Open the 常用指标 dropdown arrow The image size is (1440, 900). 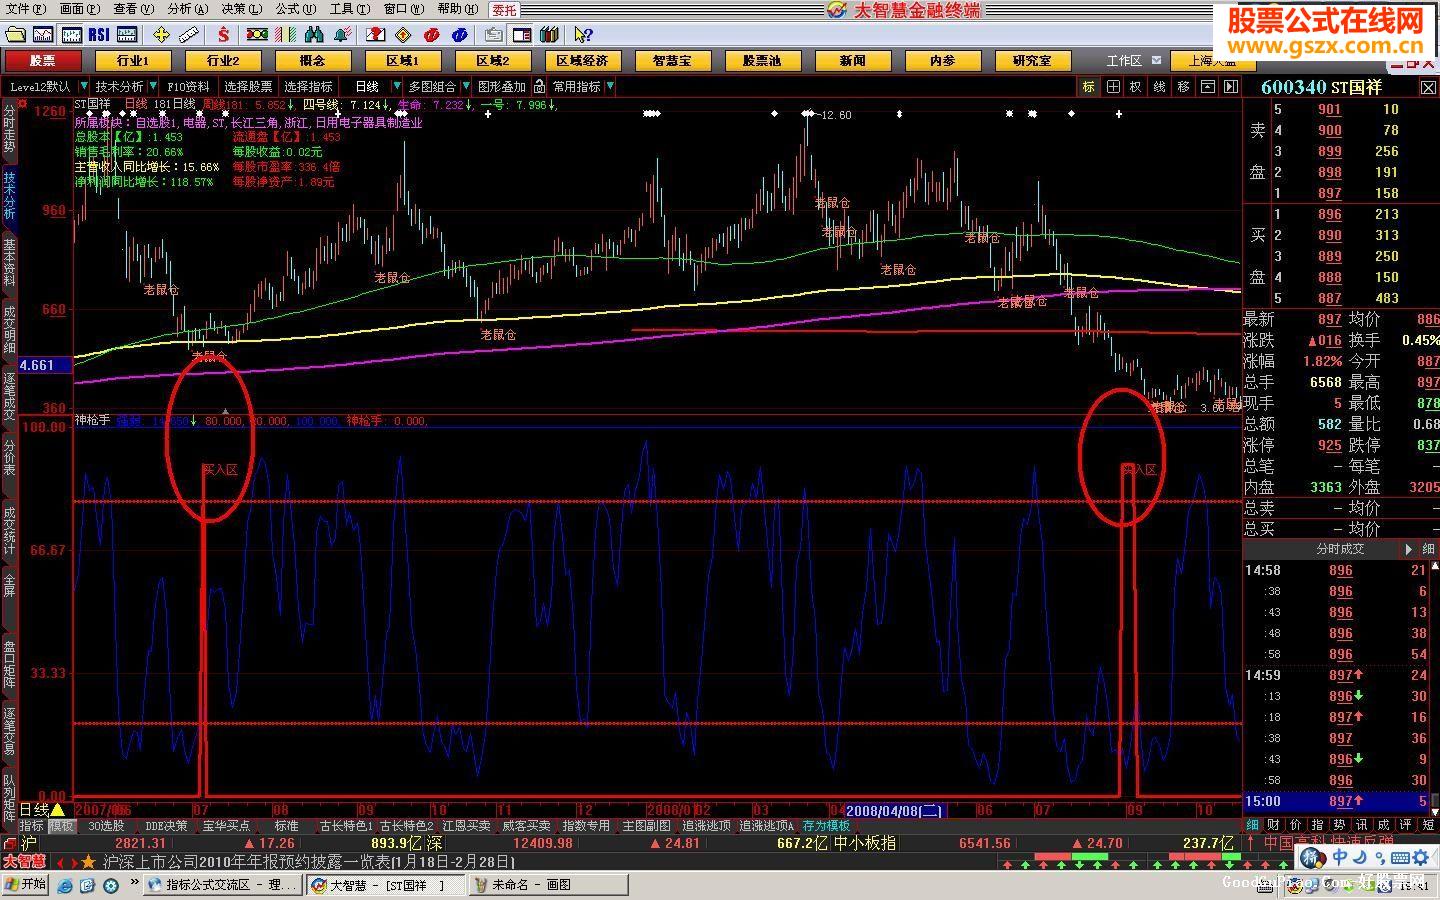coord(610,87)
